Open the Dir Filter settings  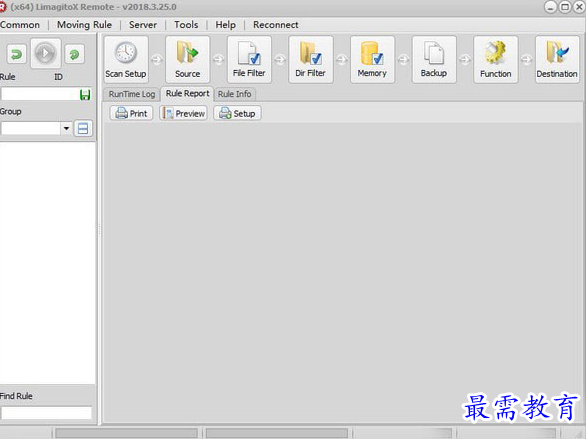(311, 59)
